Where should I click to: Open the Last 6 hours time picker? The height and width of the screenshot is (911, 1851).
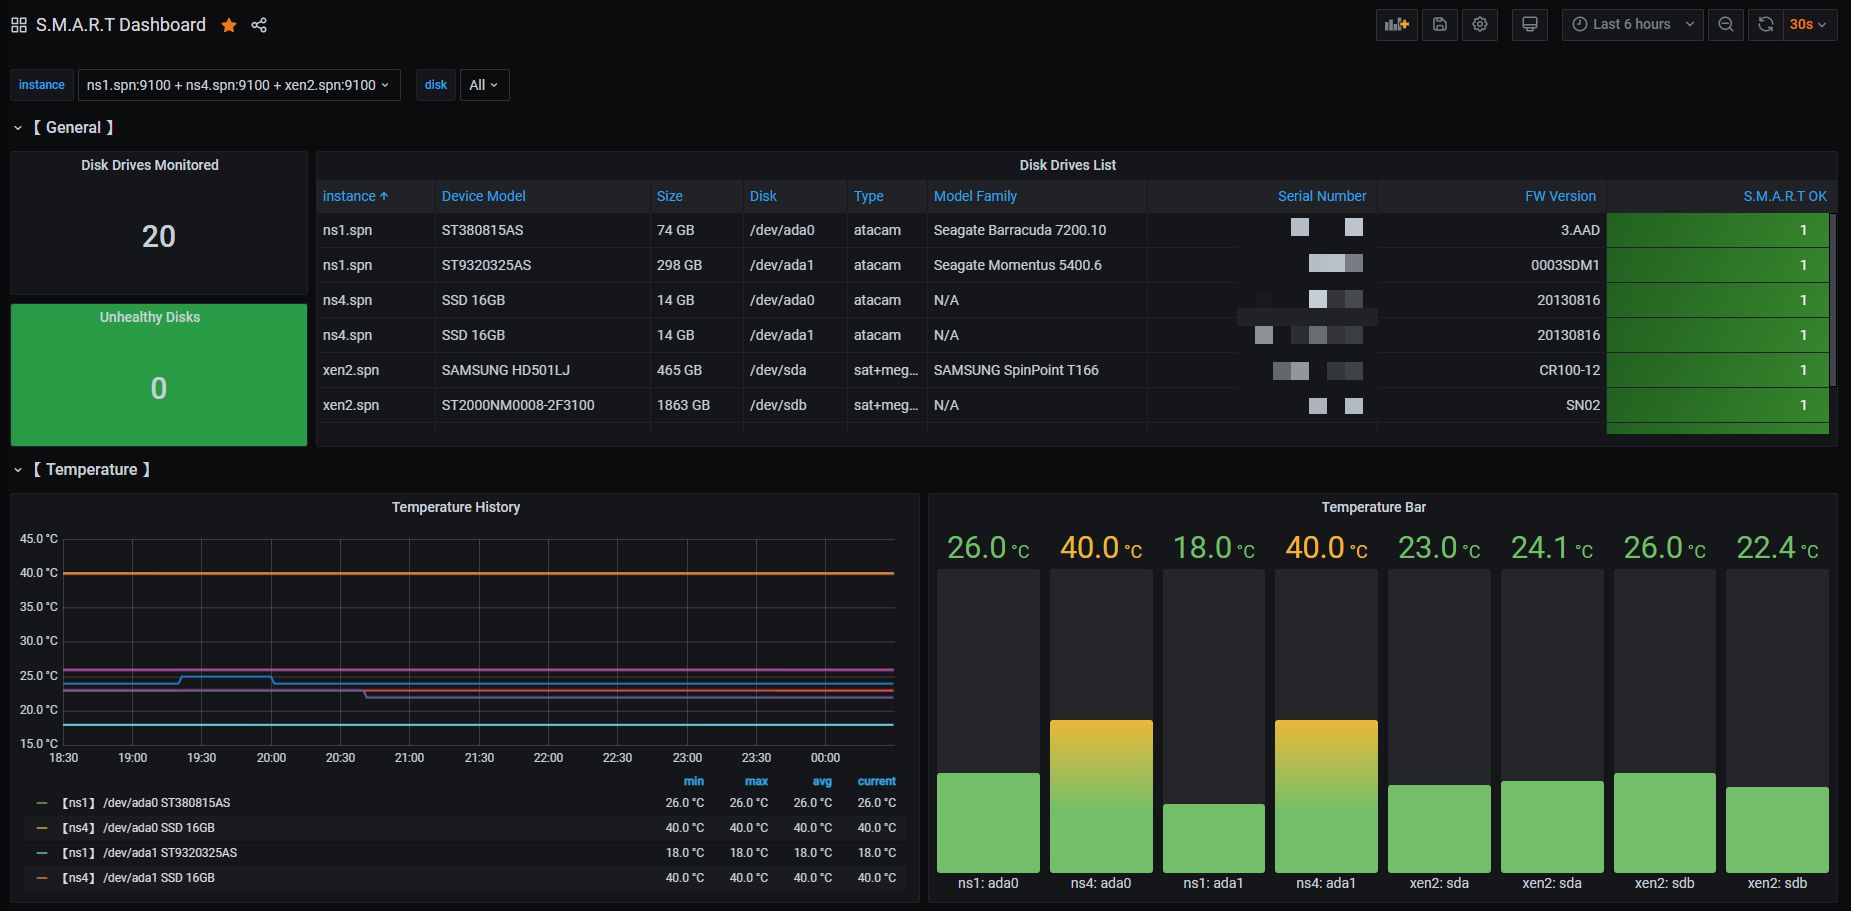[1632, 25]
